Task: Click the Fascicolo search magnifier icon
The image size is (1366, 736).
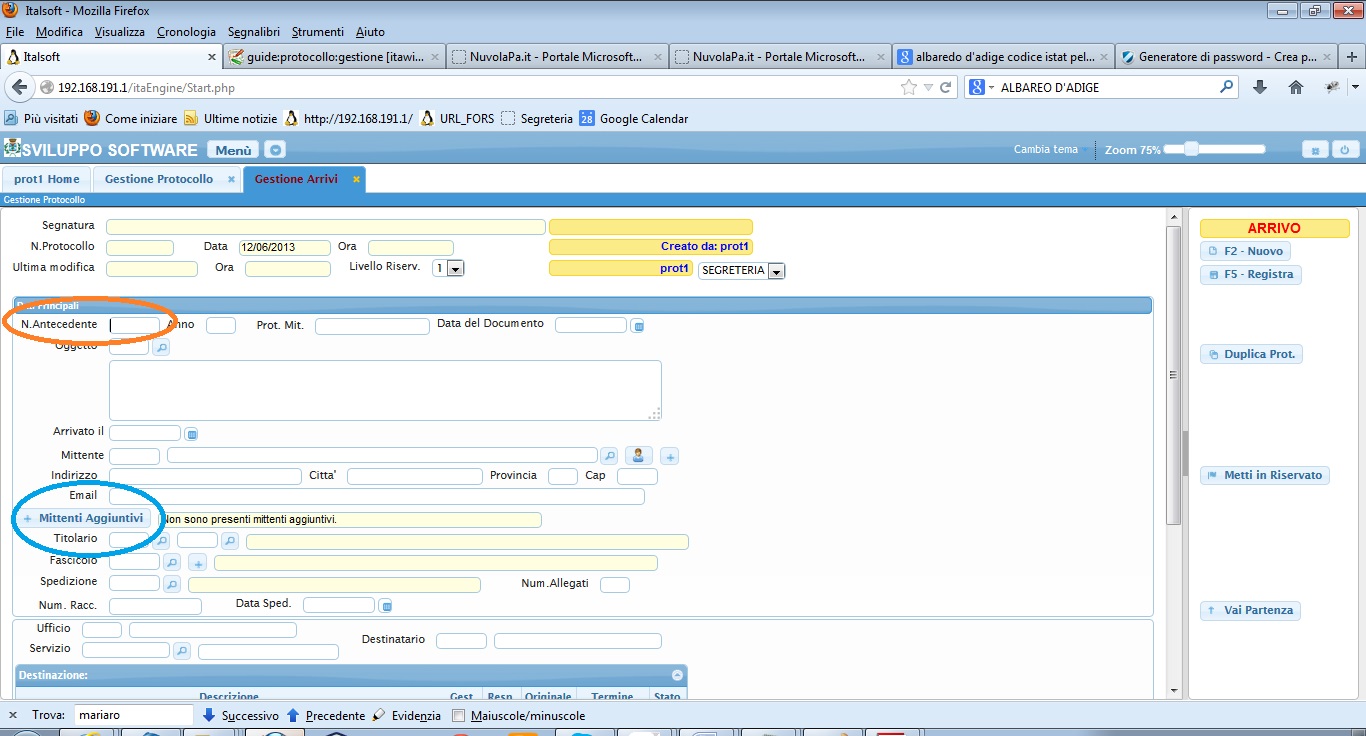Action: tap(172, 563)
